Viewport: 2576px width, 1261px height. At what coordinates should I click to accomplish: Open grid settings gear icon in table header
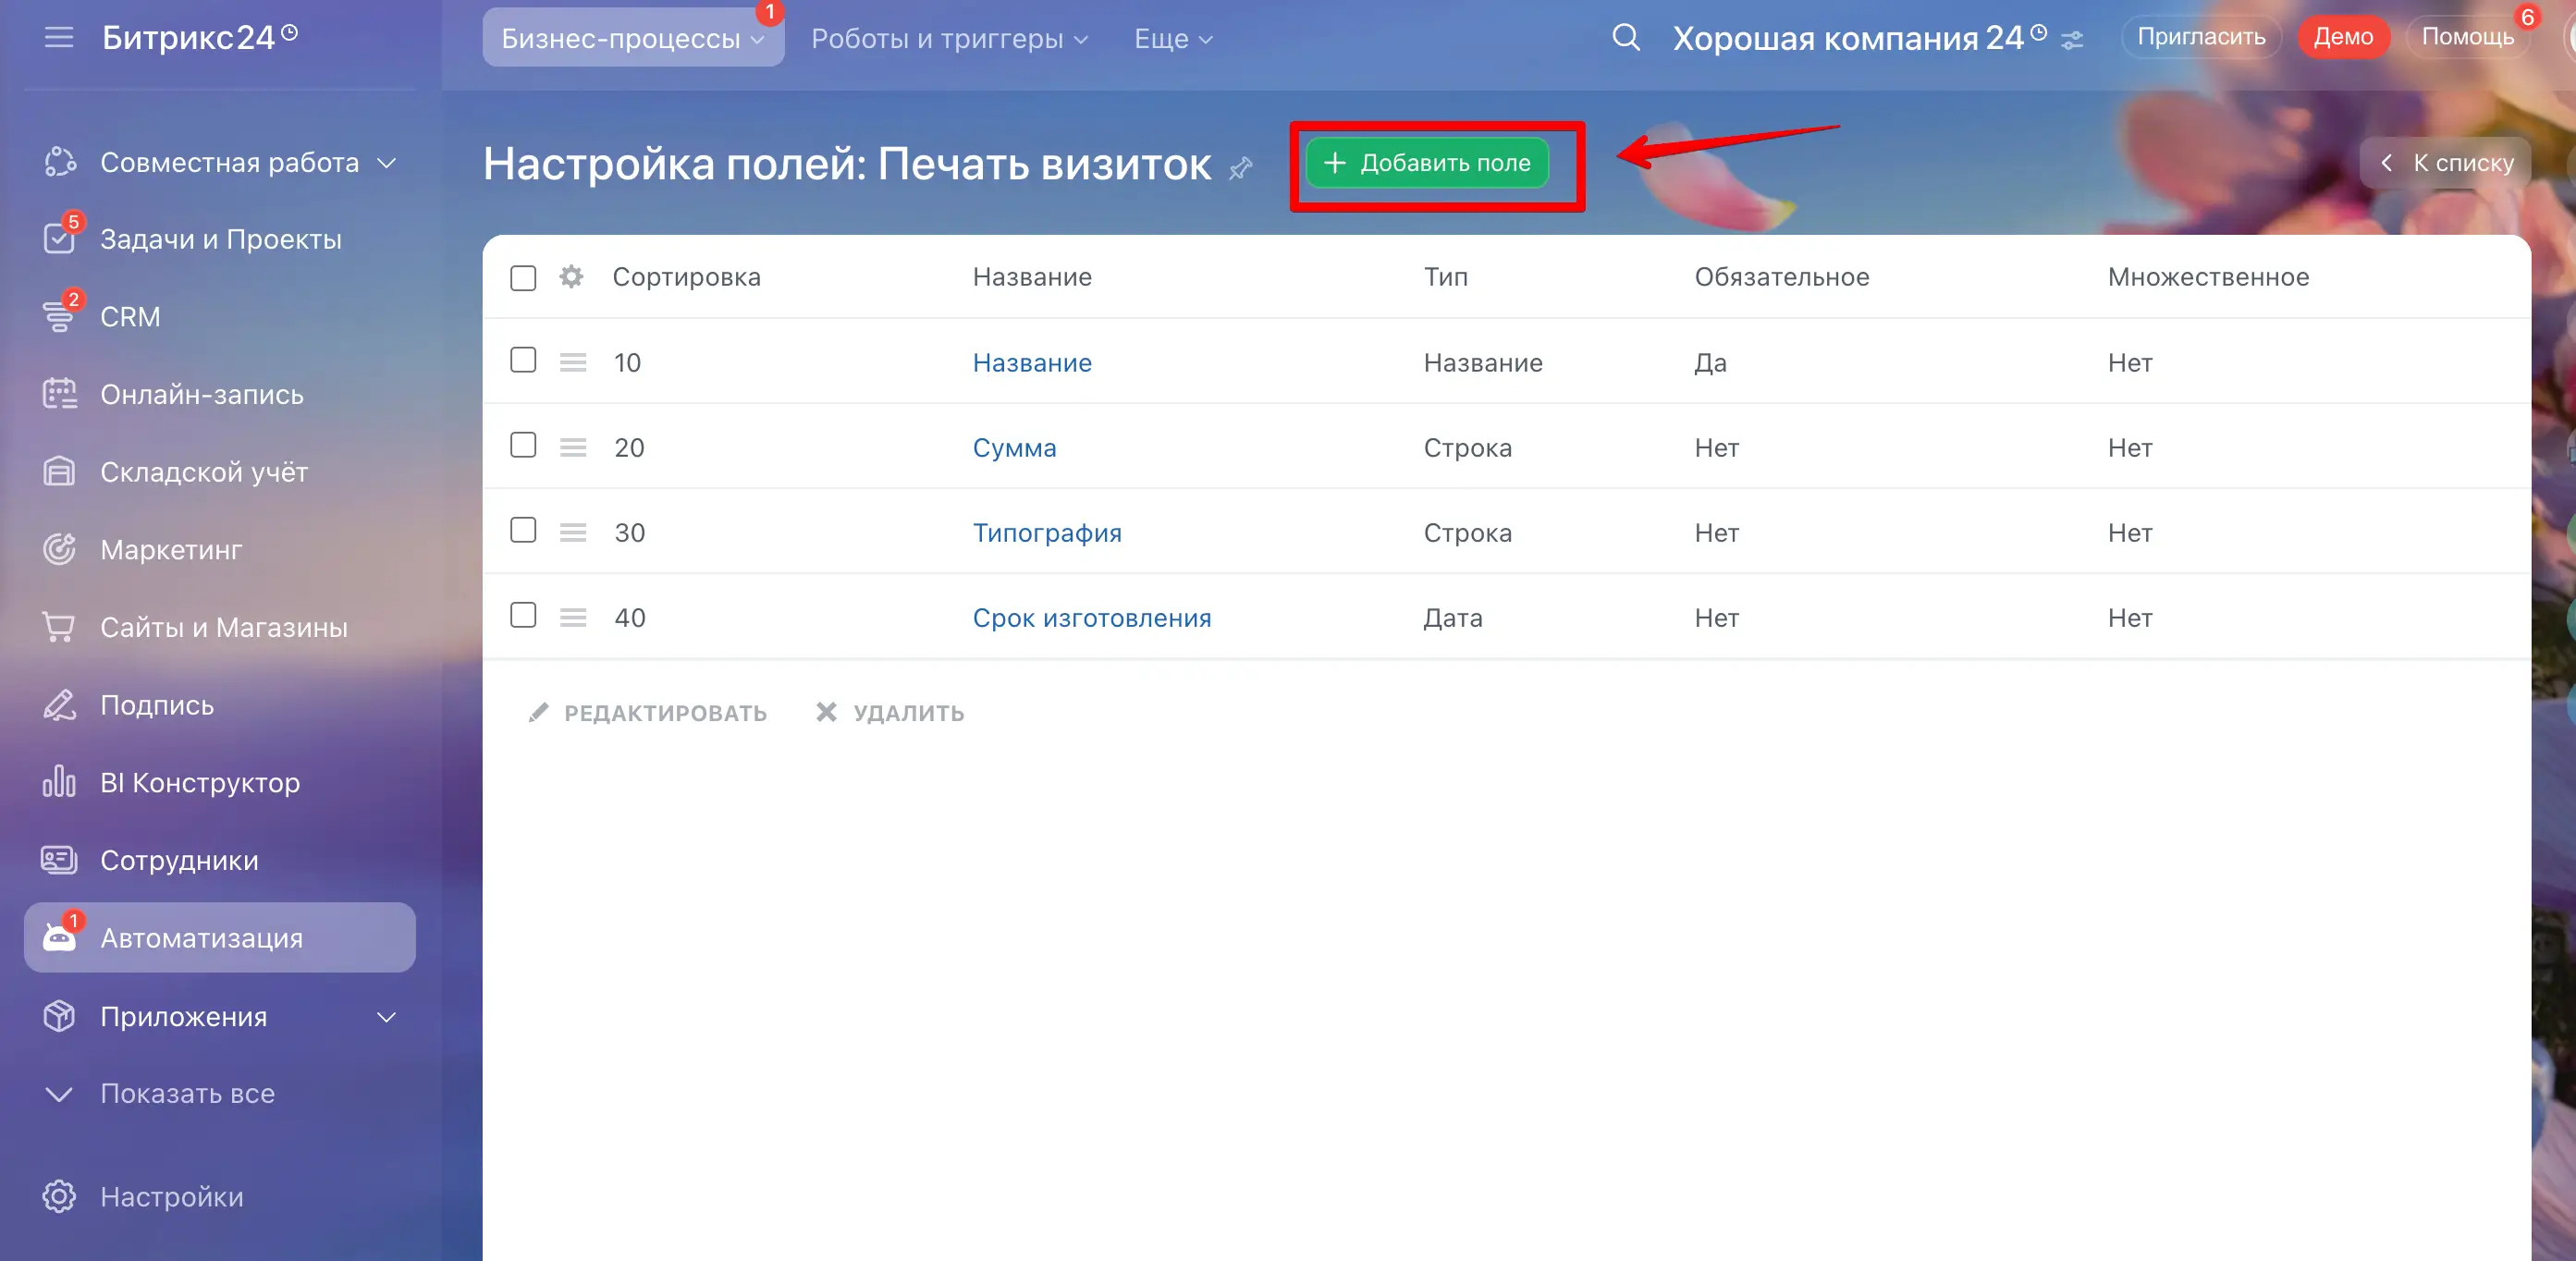click(x=571, y=277)
